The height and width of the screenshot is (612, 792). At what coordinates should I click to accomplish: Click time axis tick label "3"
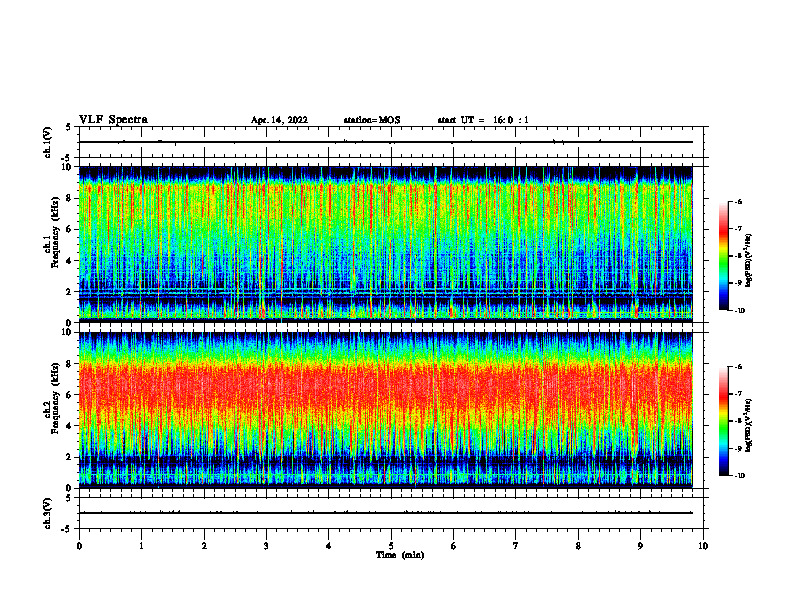coord(266,546)
